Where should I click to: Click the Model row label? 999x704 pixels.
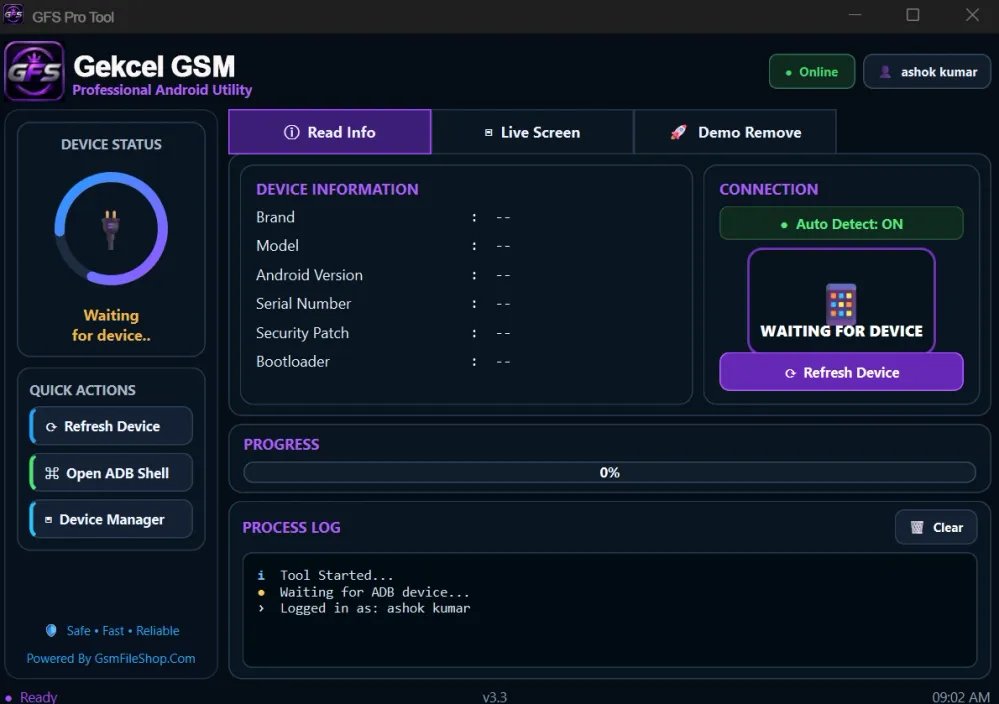click(277, 246)
